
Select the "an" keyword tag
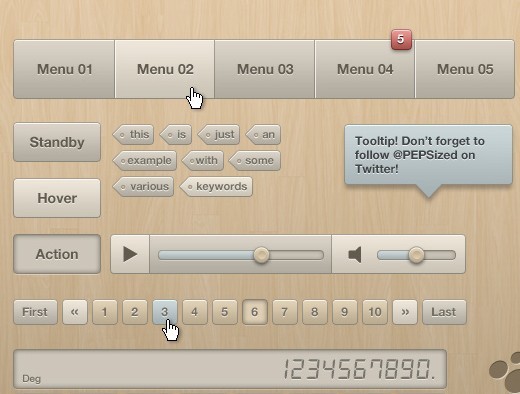coord(263,135)
